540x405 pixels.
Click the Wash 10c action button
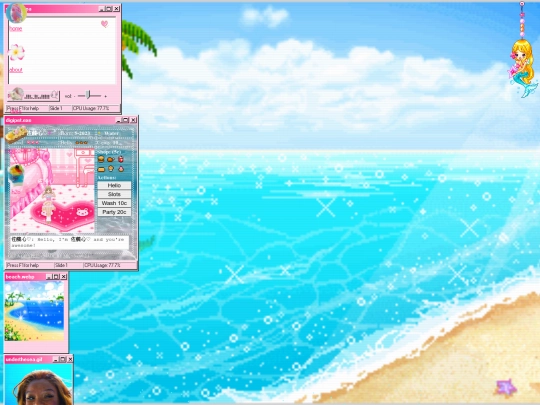(x=114, y=203)
